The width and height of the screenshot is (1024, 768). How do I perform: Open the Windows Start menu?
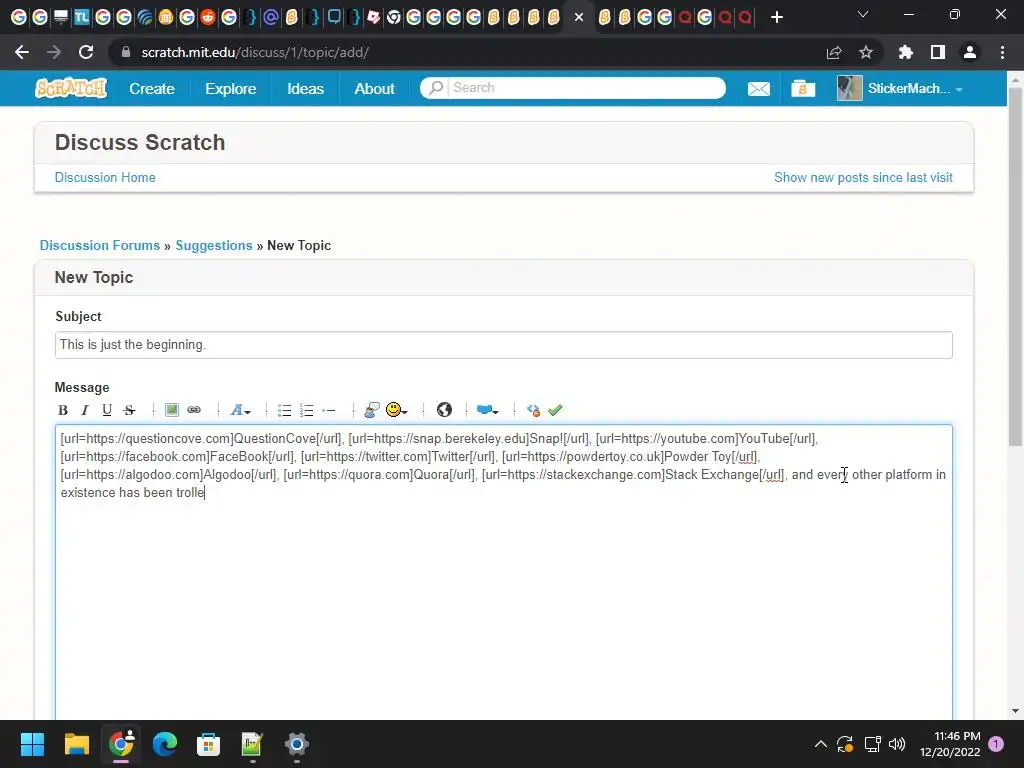[x=32, y=744]
